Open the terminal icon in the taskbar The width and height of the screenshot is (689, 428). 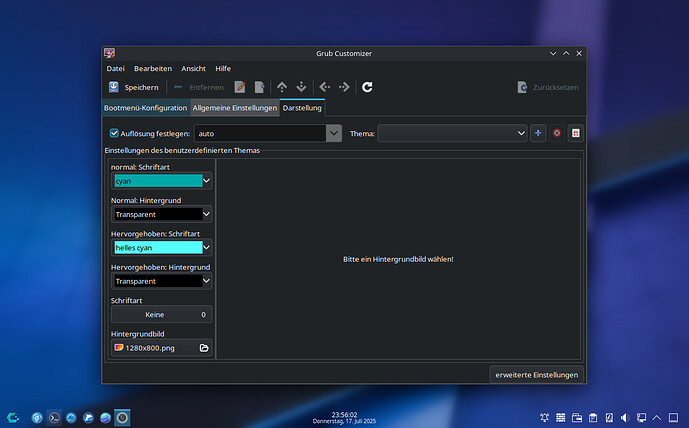[x=54, y=417]
